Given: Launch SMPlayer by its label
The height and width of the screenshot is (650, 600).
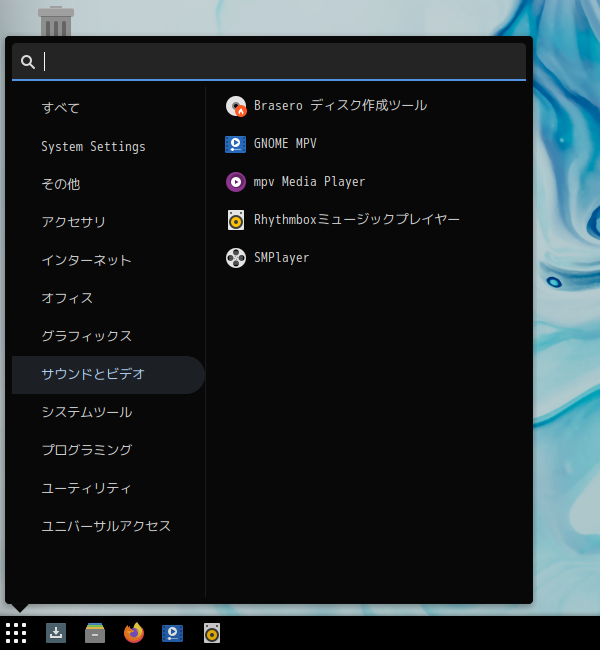Looking at the screenshot, I should coord(282,258).
